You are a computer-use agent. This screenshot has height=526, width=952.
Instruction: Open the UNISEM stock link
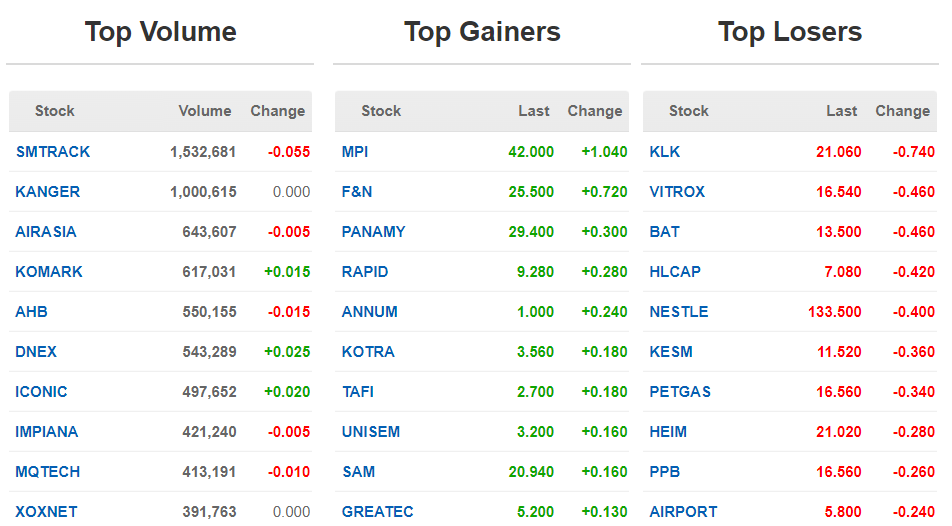click(371, 432)
